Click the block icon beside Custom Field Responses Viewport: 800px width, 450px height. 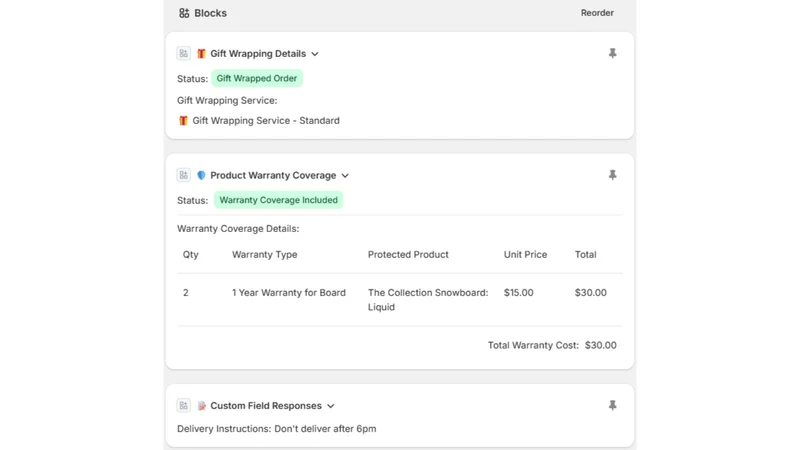pyautogui.click(x=184, y=406)
